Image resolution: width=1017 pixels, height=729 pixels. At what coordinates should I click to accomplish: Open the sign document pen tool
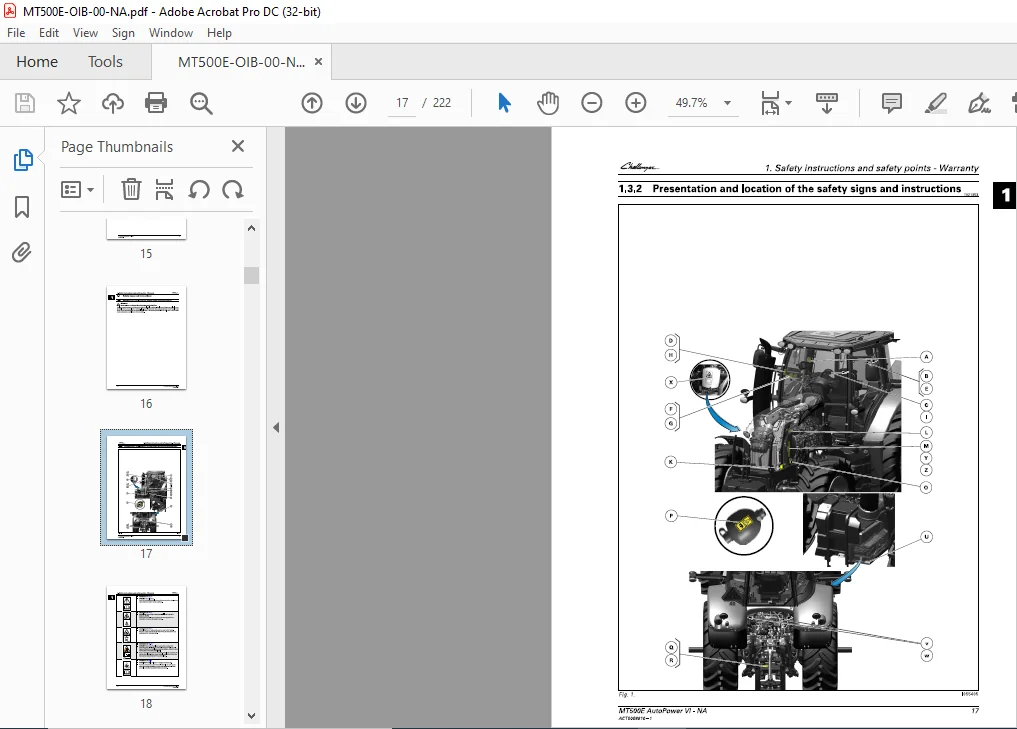click(979, 103)
